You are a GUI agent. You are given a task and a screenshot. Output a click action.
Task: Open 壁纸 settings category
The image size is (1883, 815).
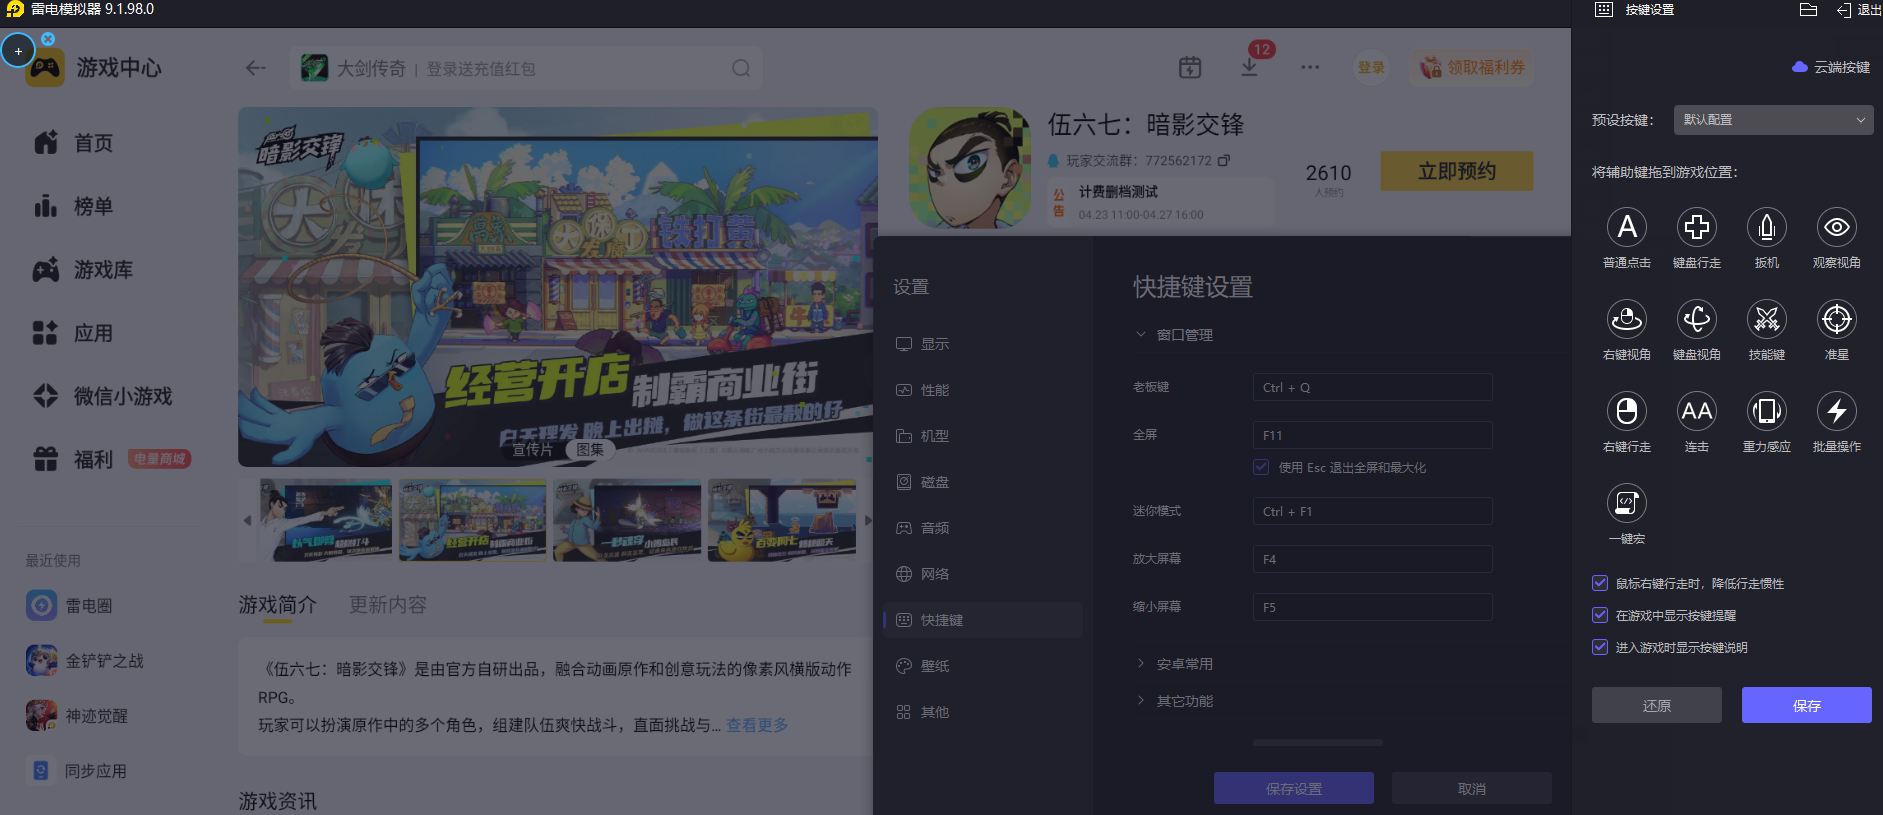click(982, 666)
